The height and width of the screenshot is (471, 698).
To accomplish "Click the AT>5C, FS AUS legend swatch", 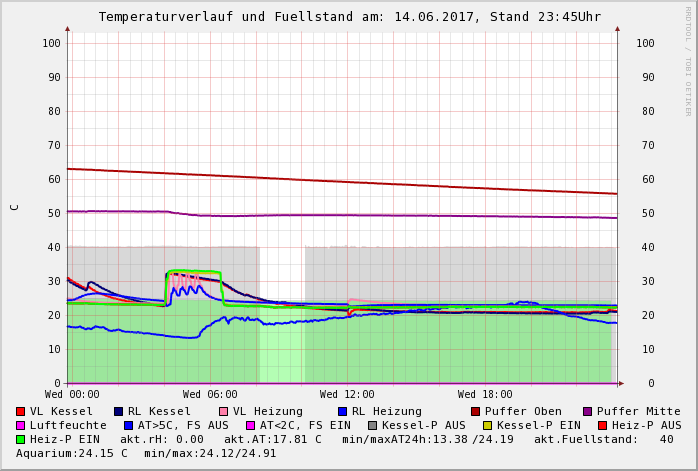I will 129,425.
